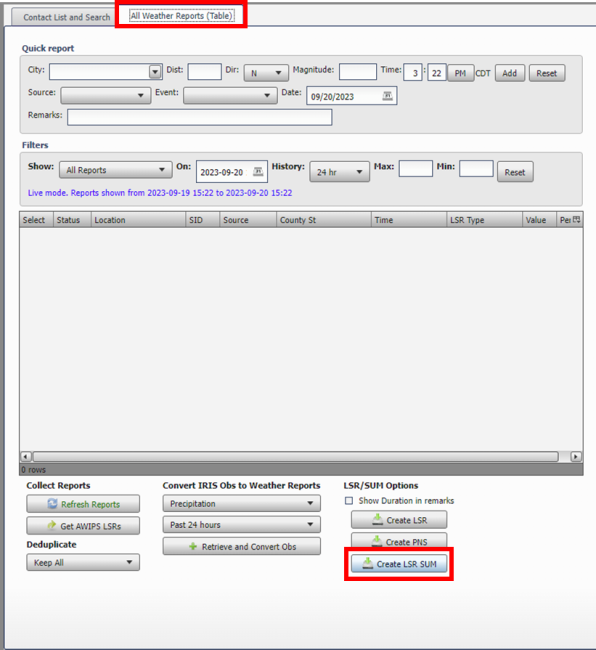Select All Weather Reports (Table) tab
This screenshot has height=650, width=596.
[x=182, y=16]
